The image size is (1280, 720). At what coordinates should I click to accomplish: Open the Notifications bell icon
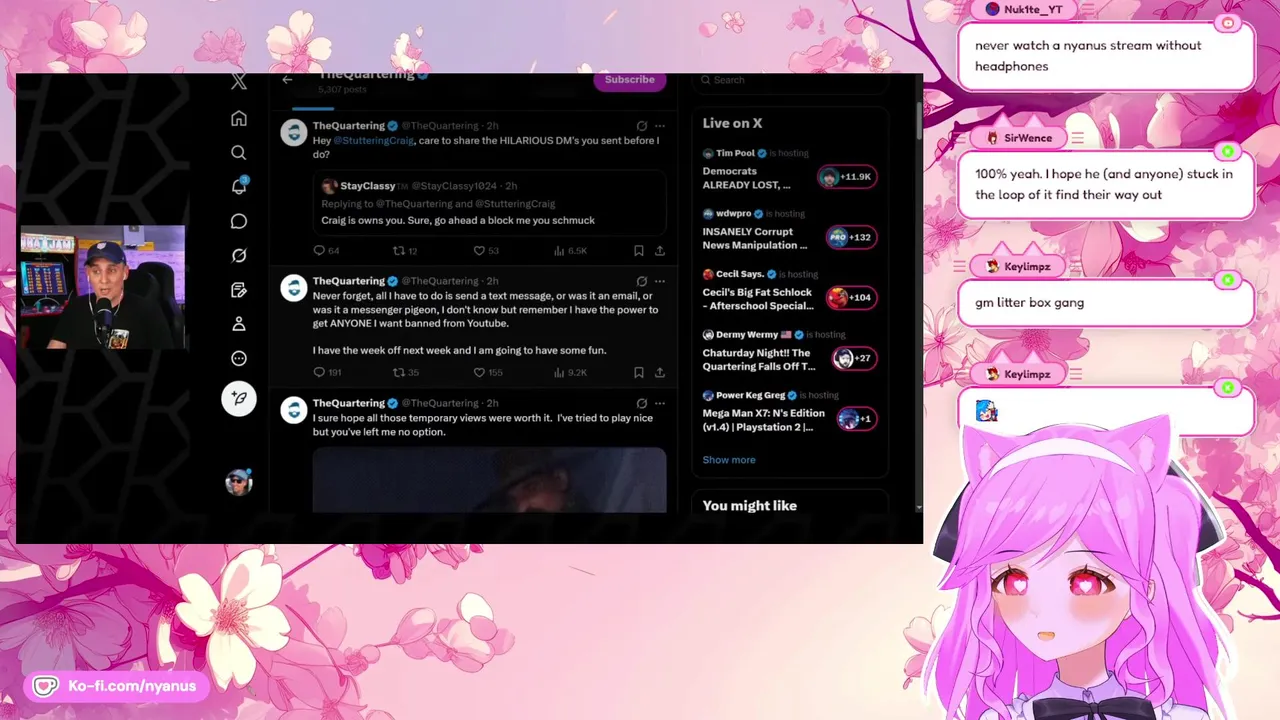[239, 187]
